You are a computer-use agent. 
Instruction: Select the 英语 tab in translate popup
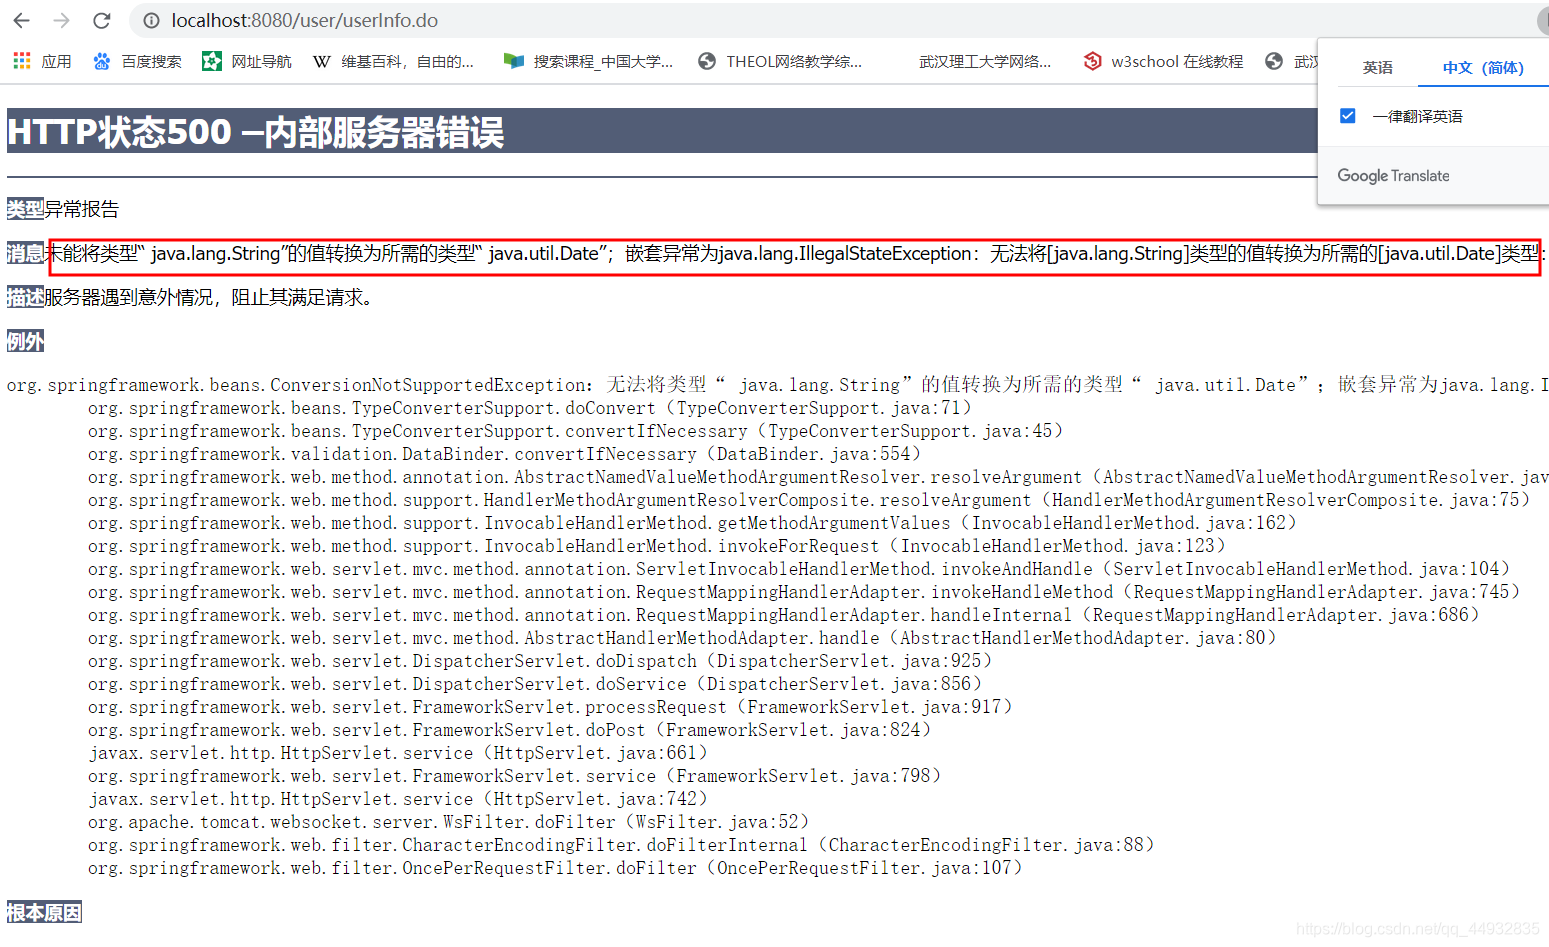coord(1377,67)
